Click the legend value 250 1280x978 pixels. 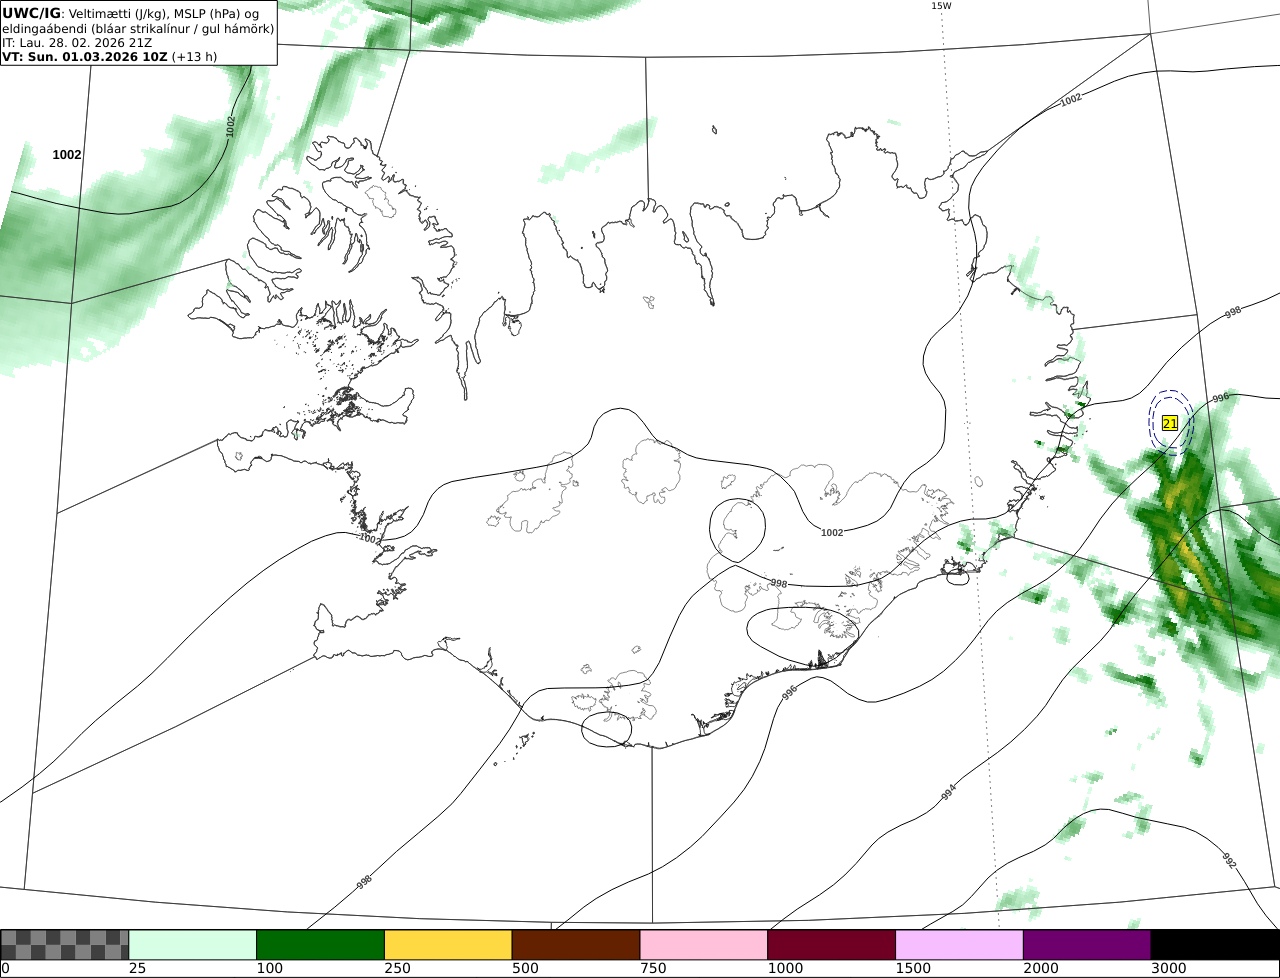click(396, 969)
